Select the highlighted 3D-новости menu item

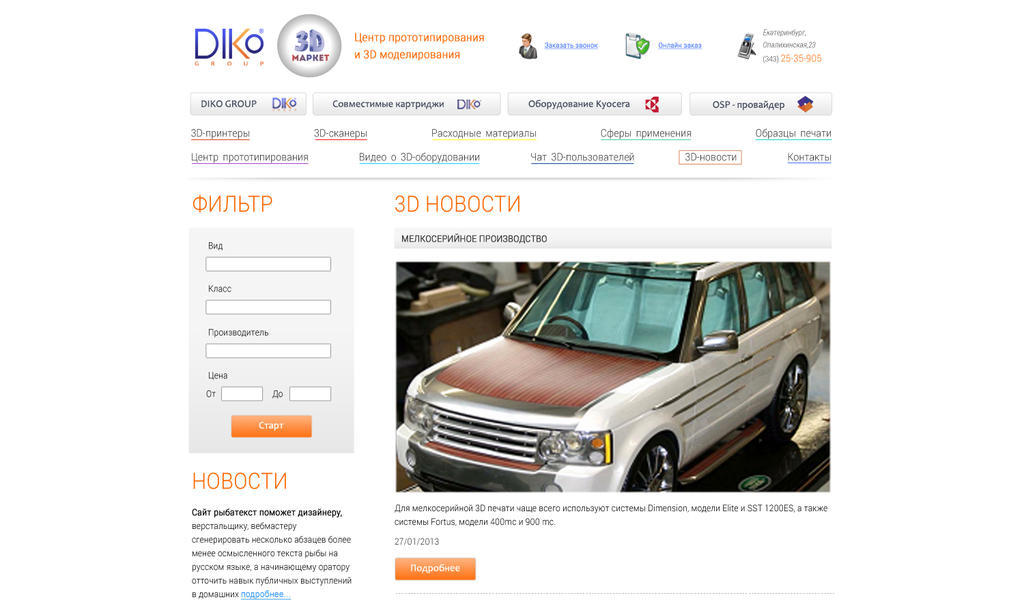pos(710,157)
